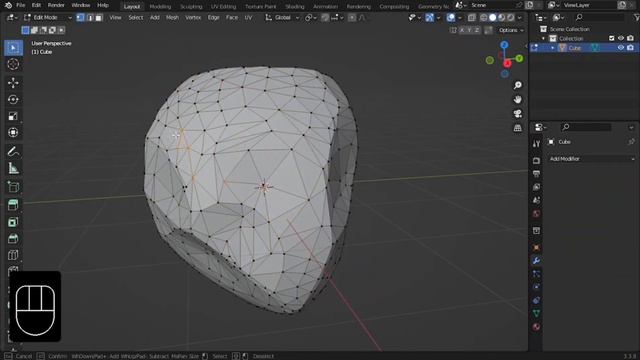Select the Transform tool
Image resolution: width=640 pixels, height=360 pixels.
click(13, 133)
